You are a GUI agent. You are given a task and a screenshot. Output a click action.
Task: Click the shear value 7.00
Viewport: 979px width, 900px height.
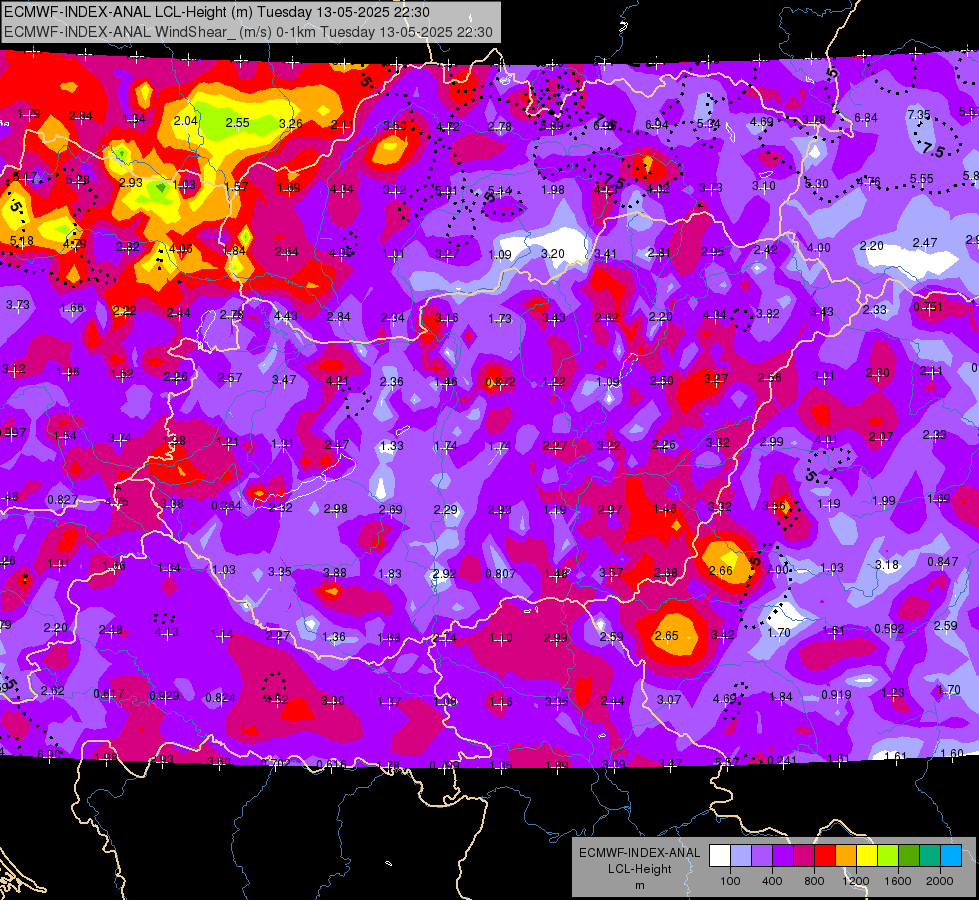777,570
